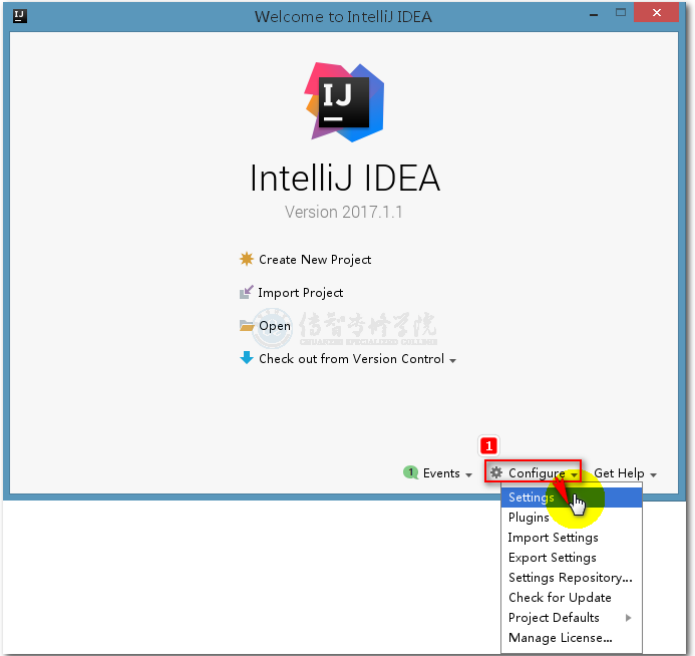Open the Get Help label
Image resolution: width=695 pixels, height=656 pixels.
619,473
